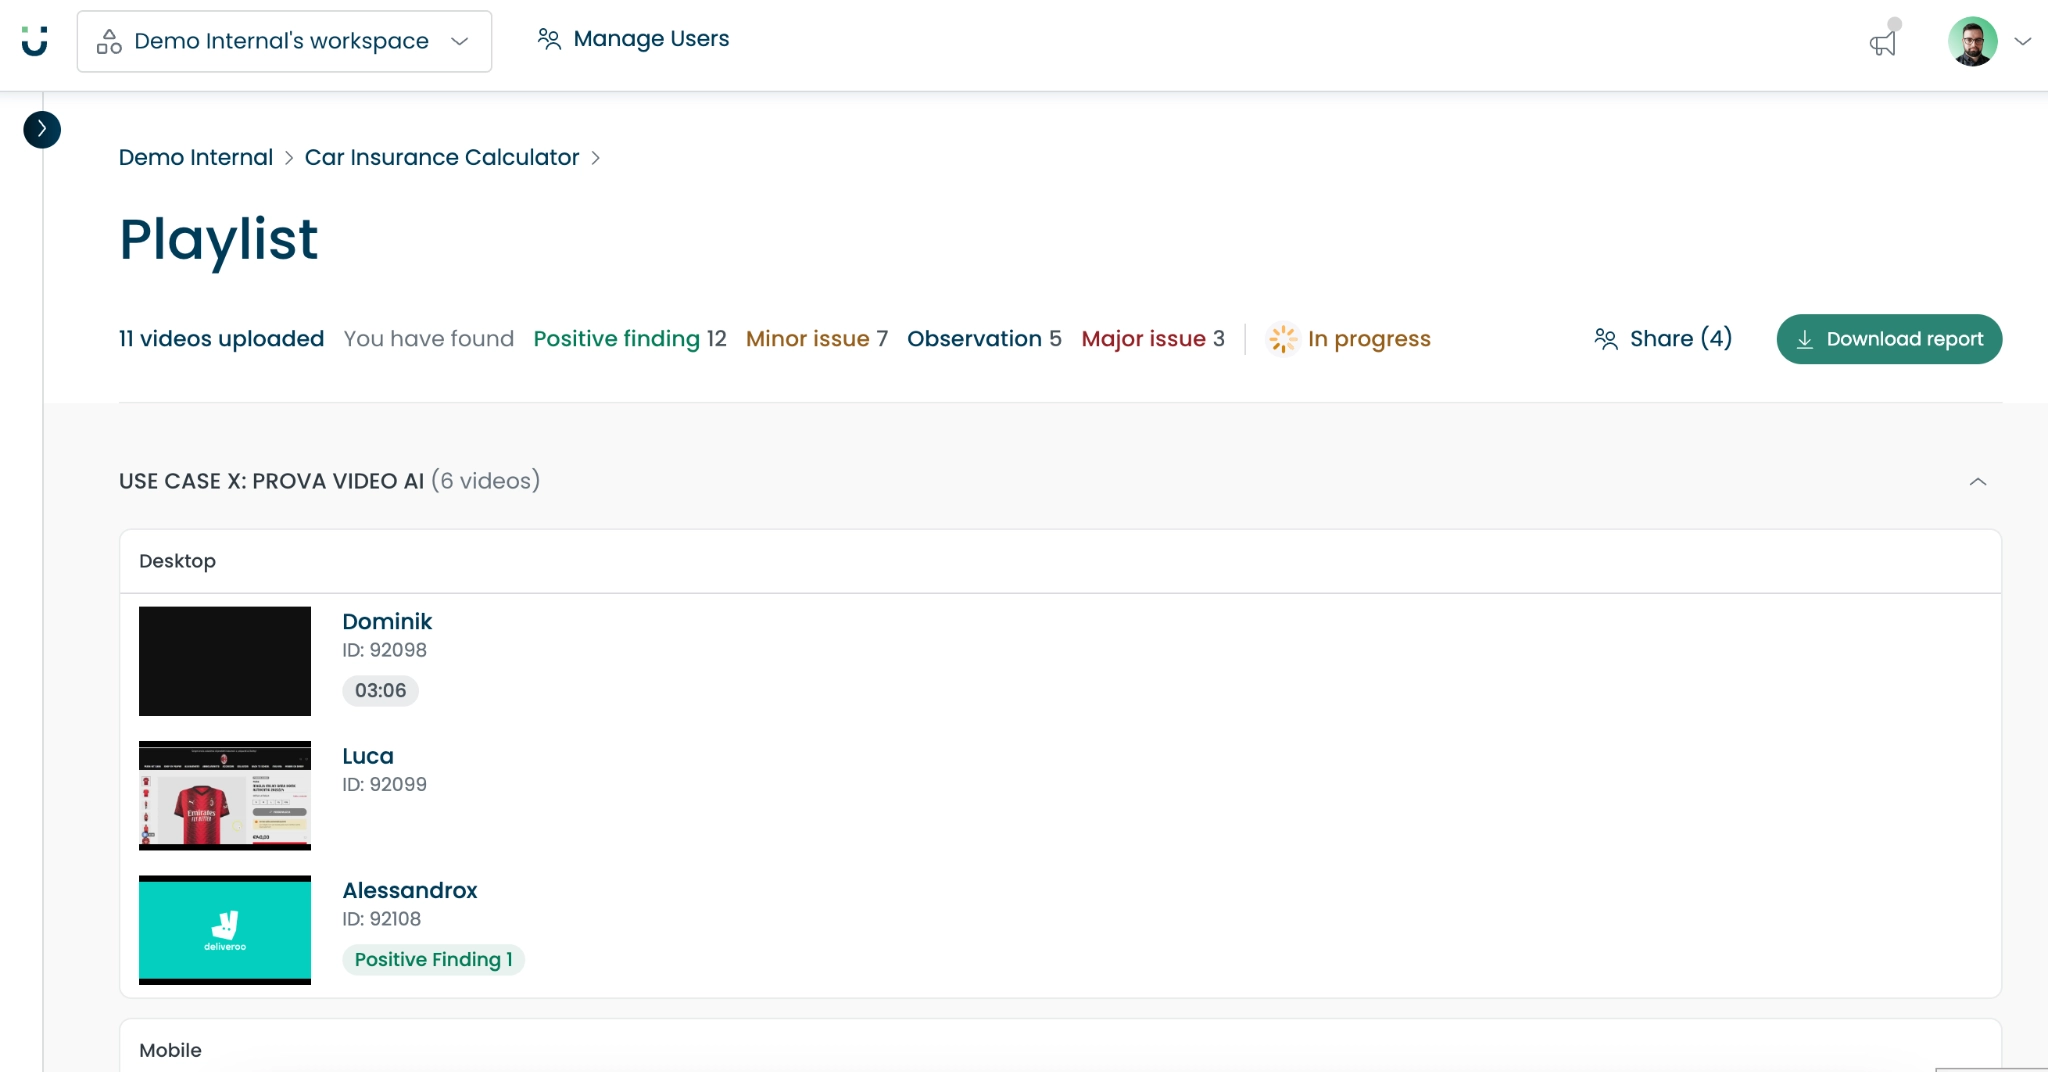Click the app logo icon

(x=35, y=41)
